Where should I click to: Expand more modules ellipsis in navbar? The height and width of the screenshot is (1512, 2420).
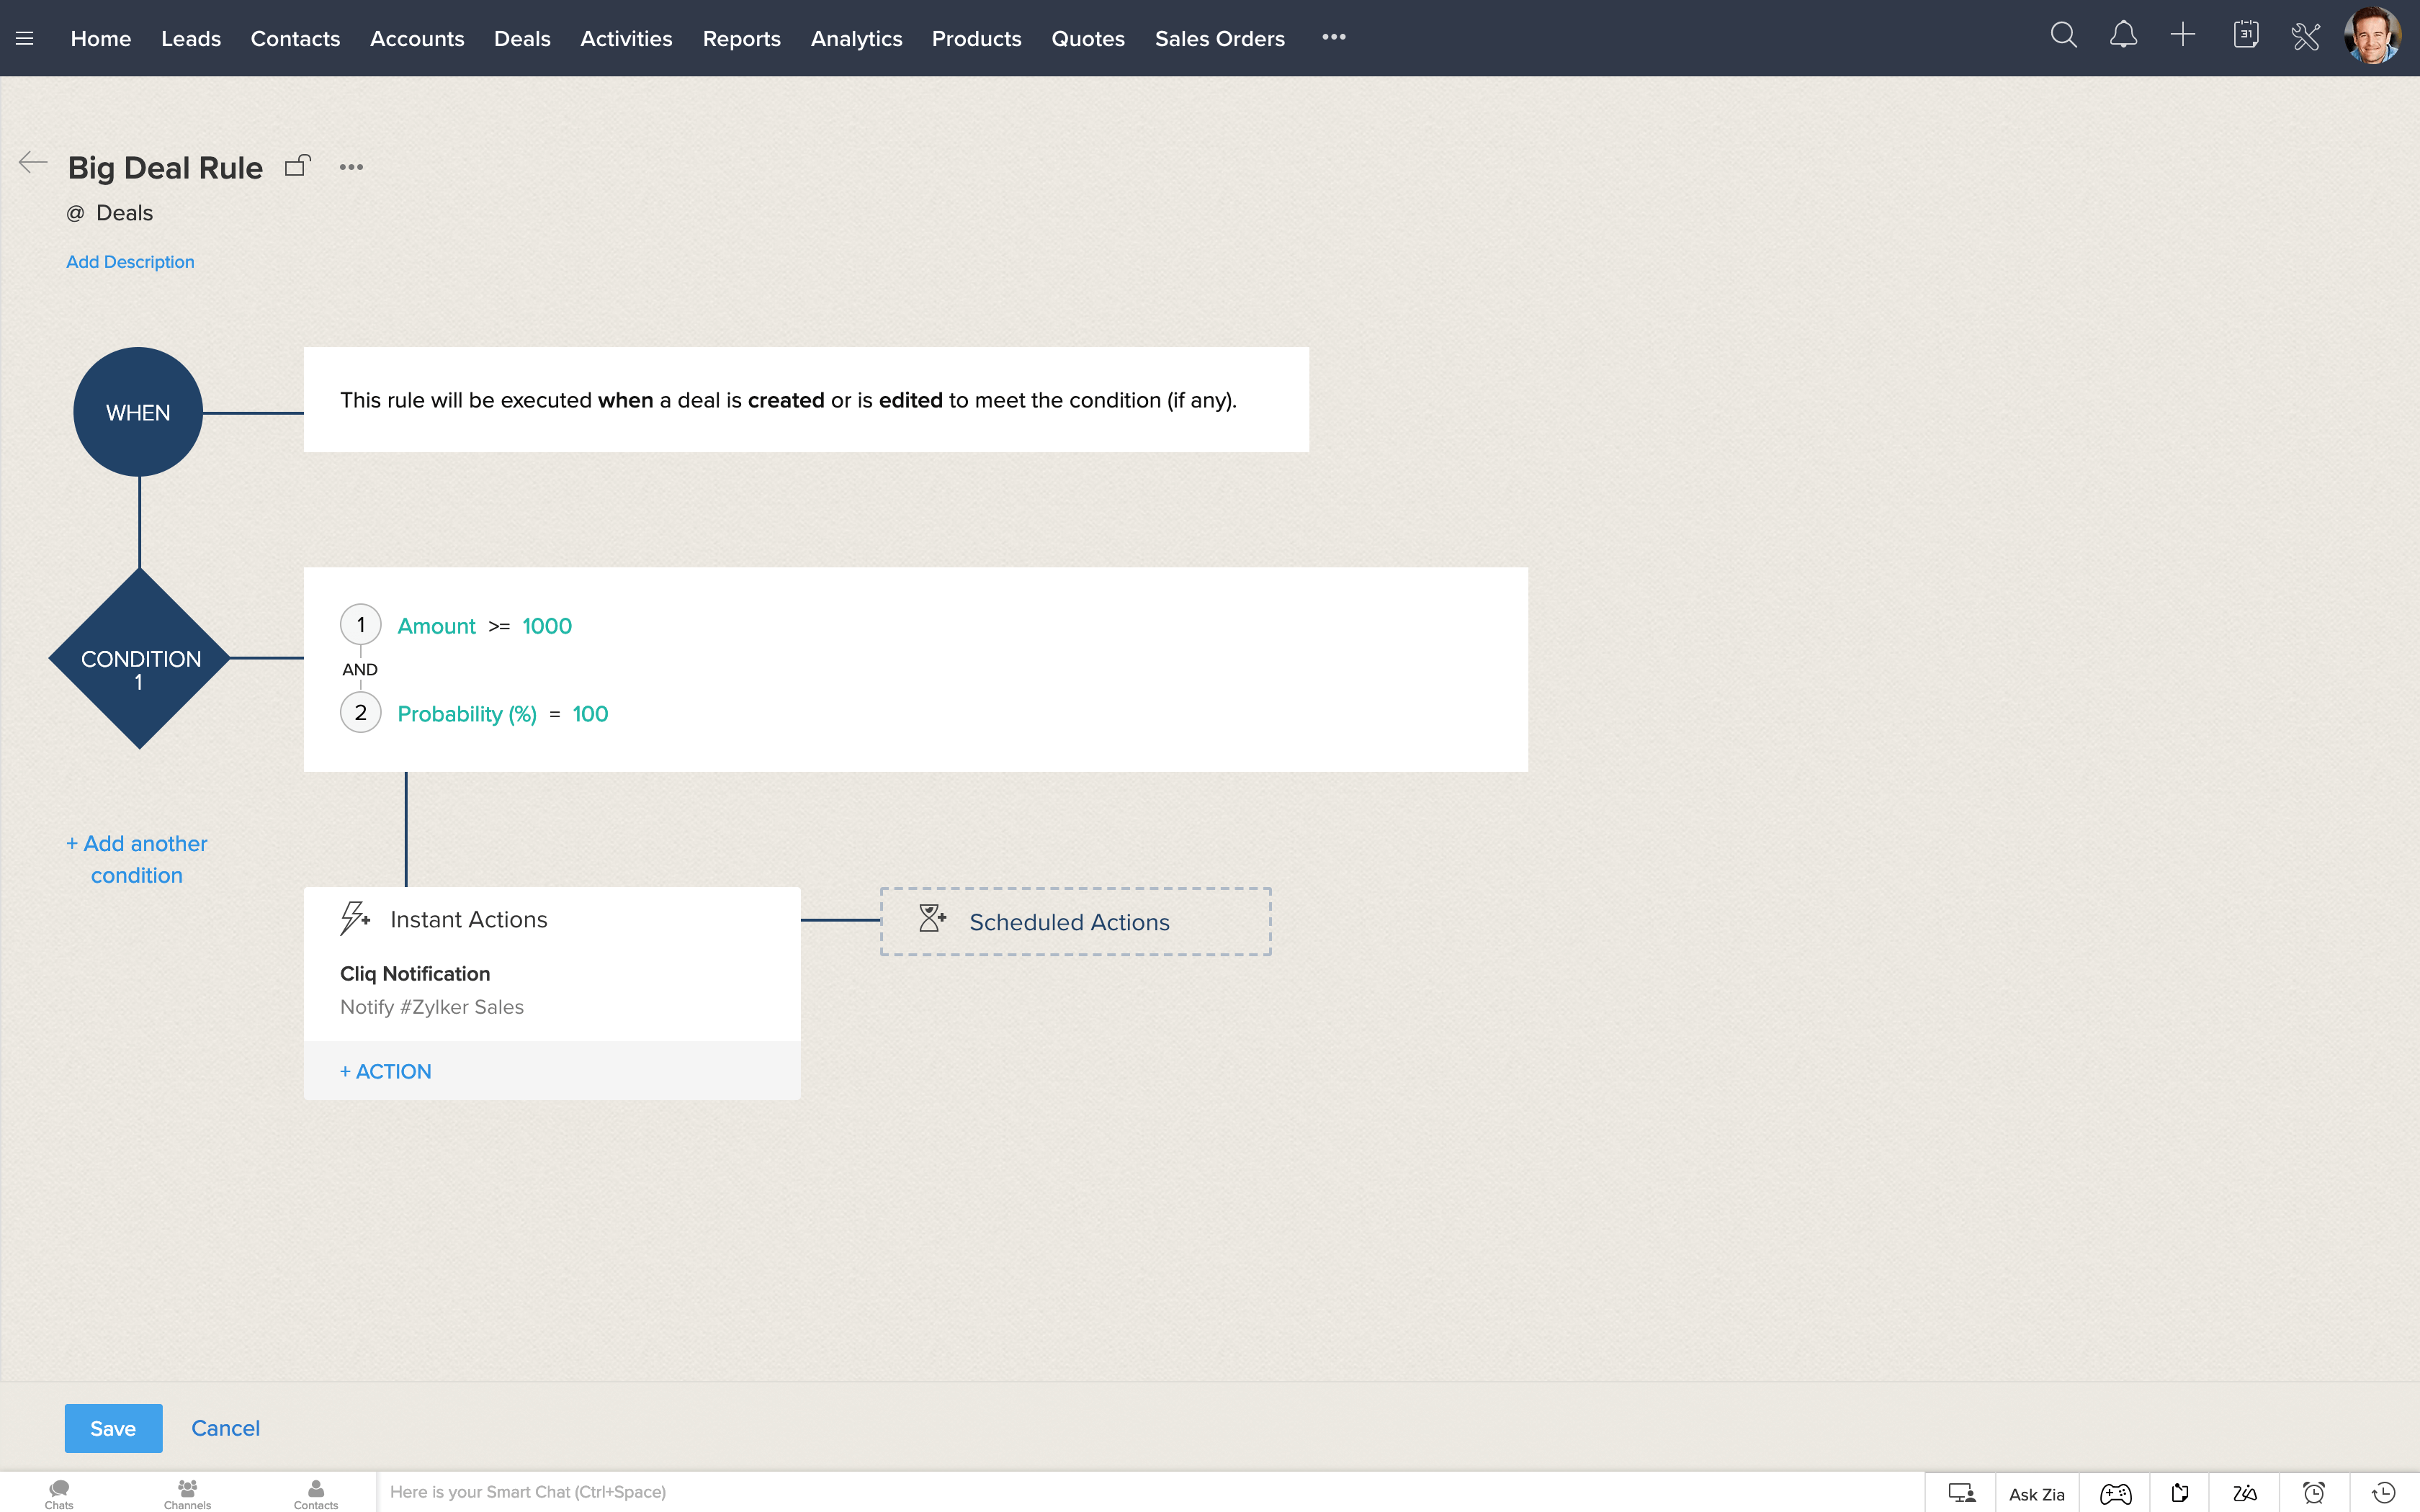(x=1333, y=37)
